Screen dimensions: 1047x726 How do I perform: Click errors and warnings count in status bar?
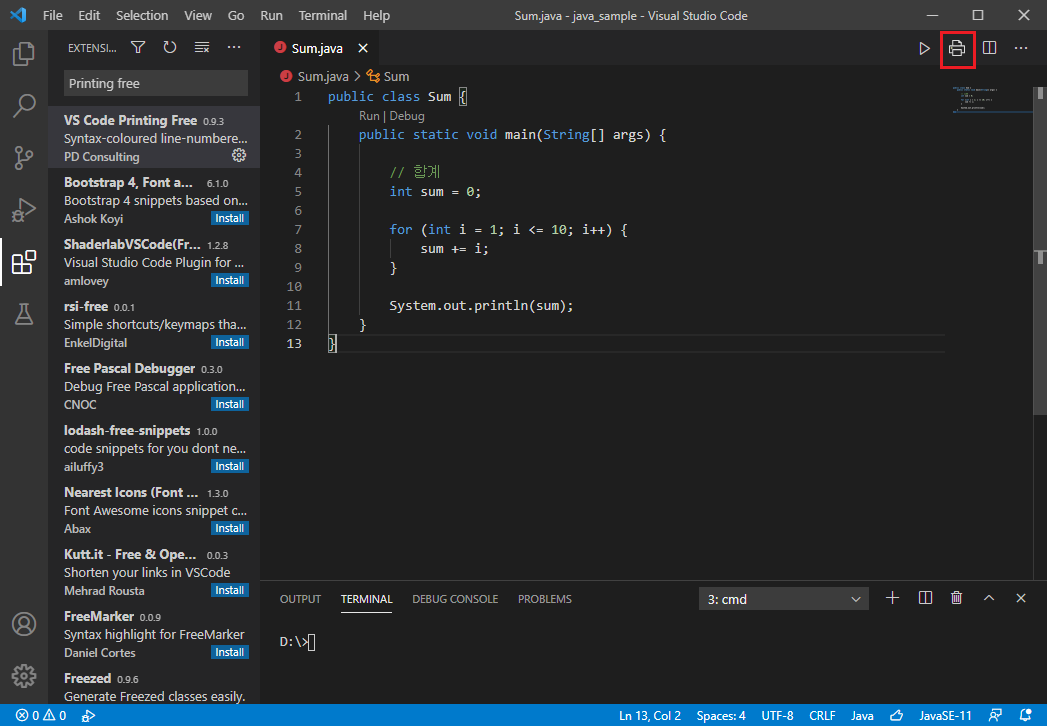click(41, 715)
